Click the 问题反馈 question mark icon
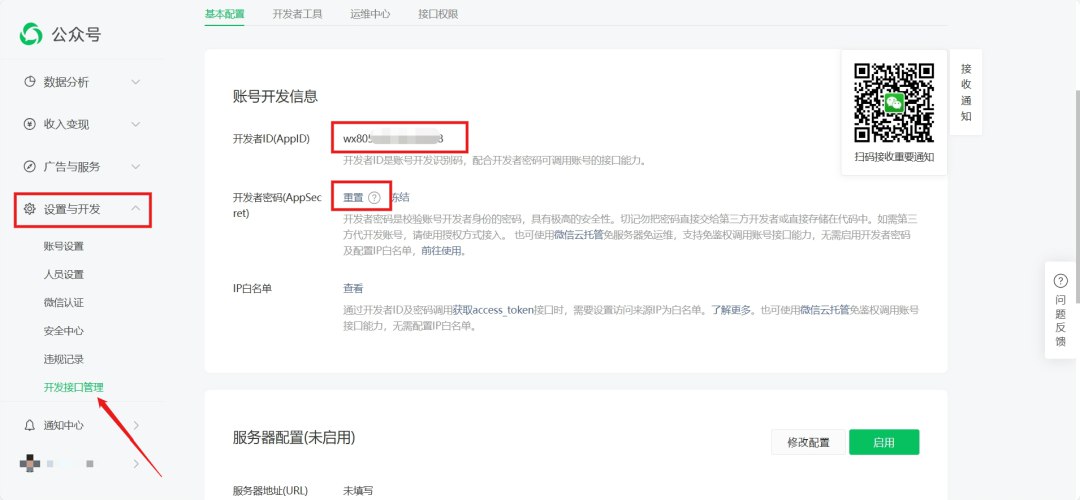The image size is (1080, 500). coord(1061,281)
